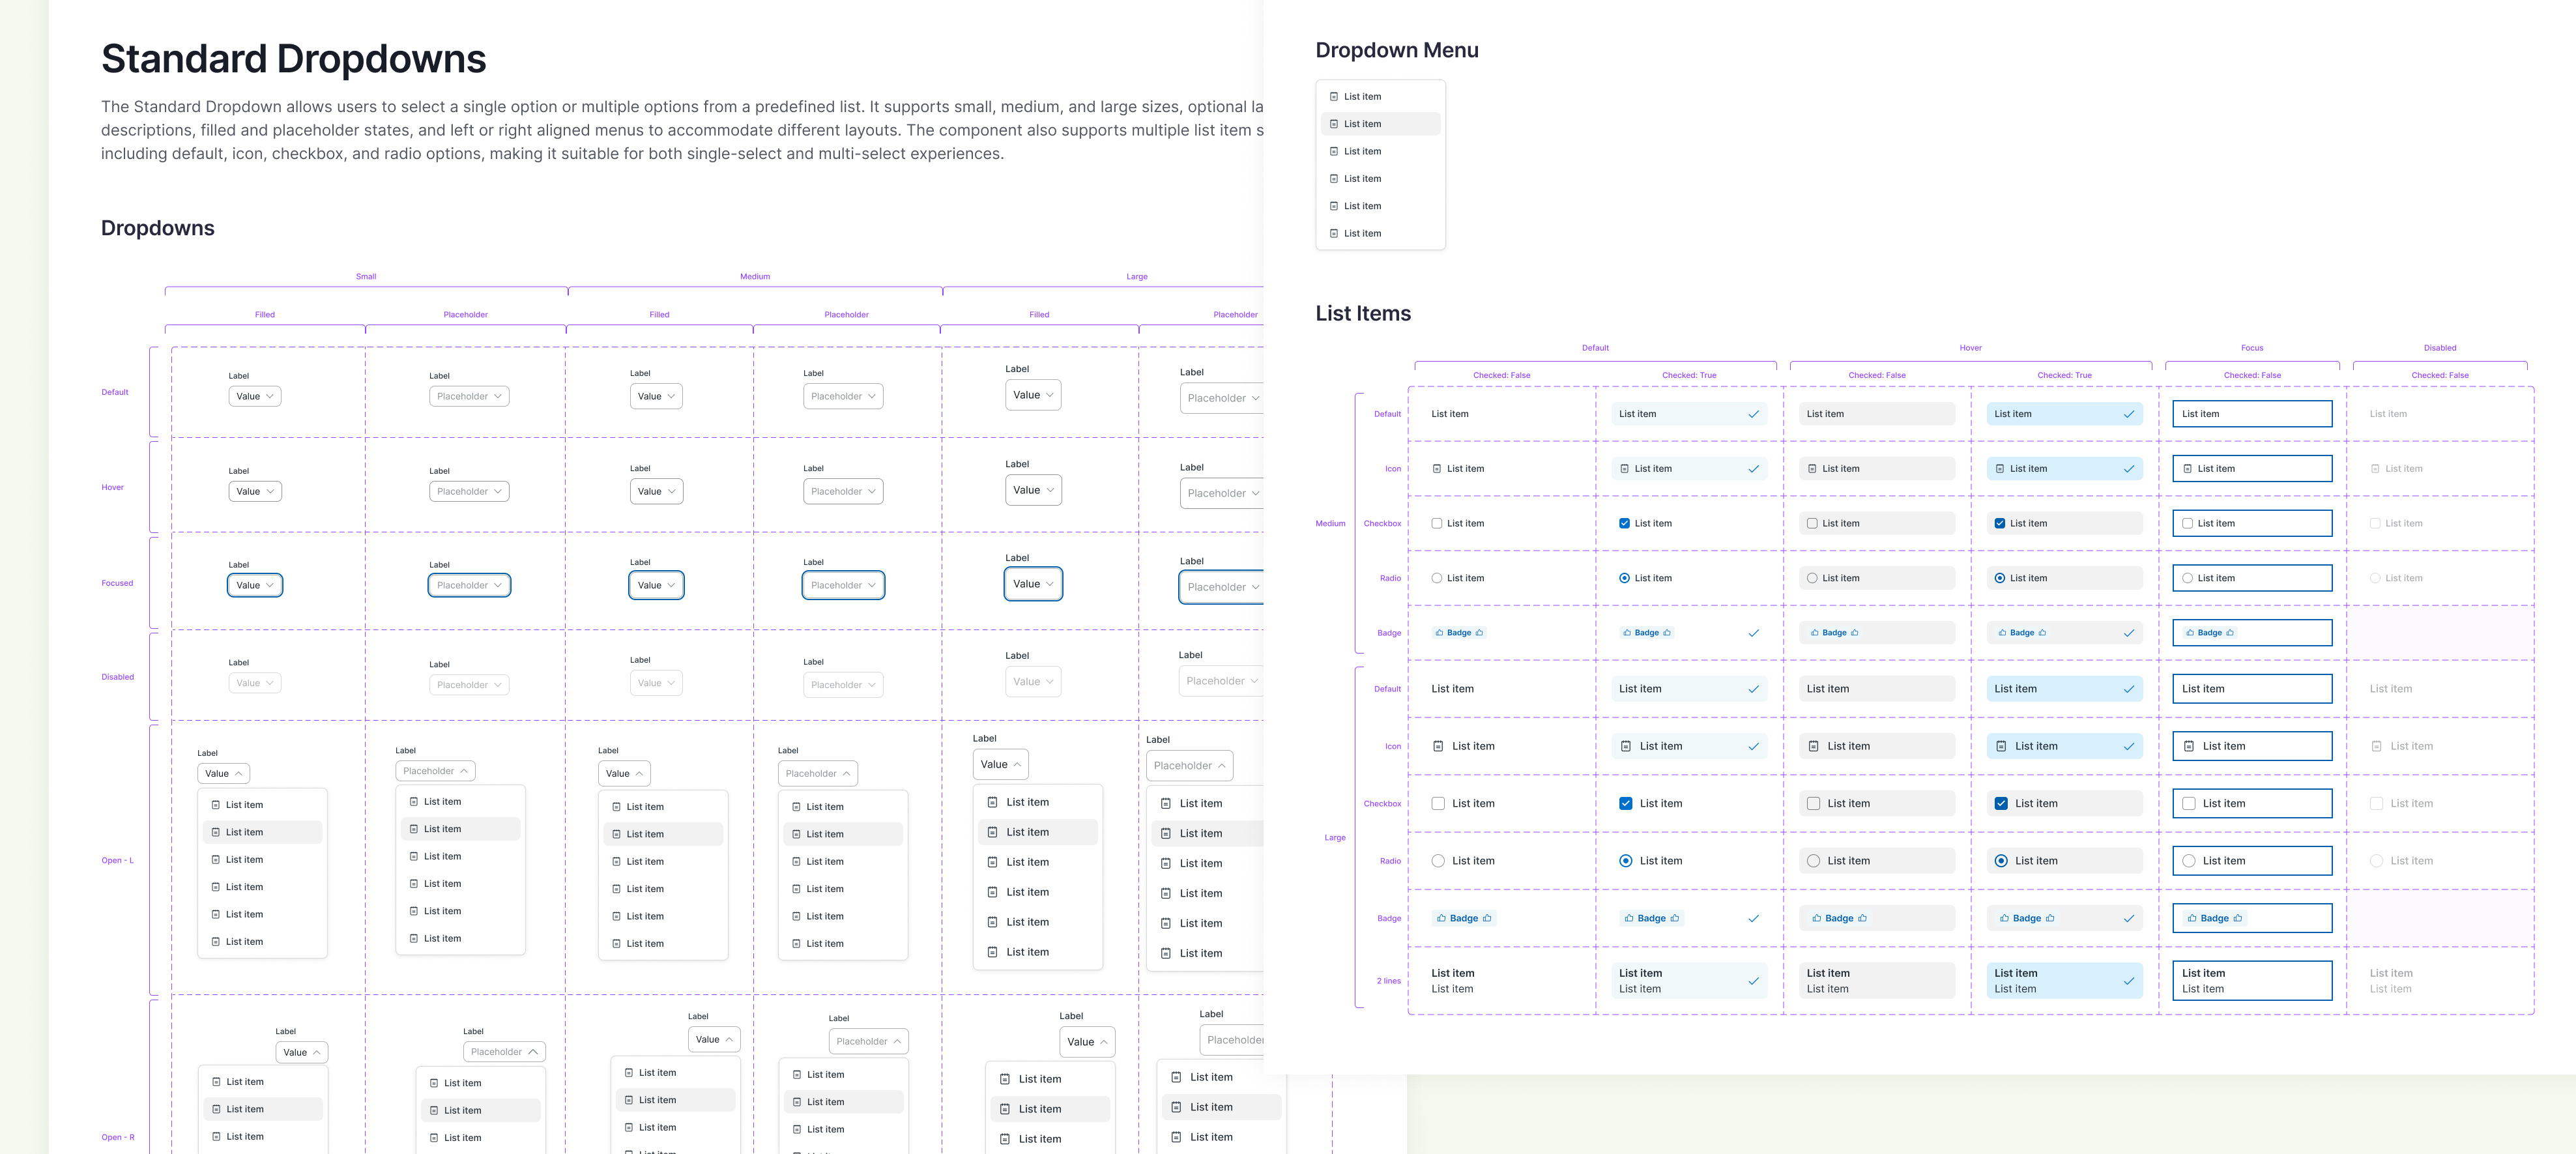Open Small Placeholder dropdown in Focused row
The width and height of the screenshot is (2576, 1154).
point(469,586)
